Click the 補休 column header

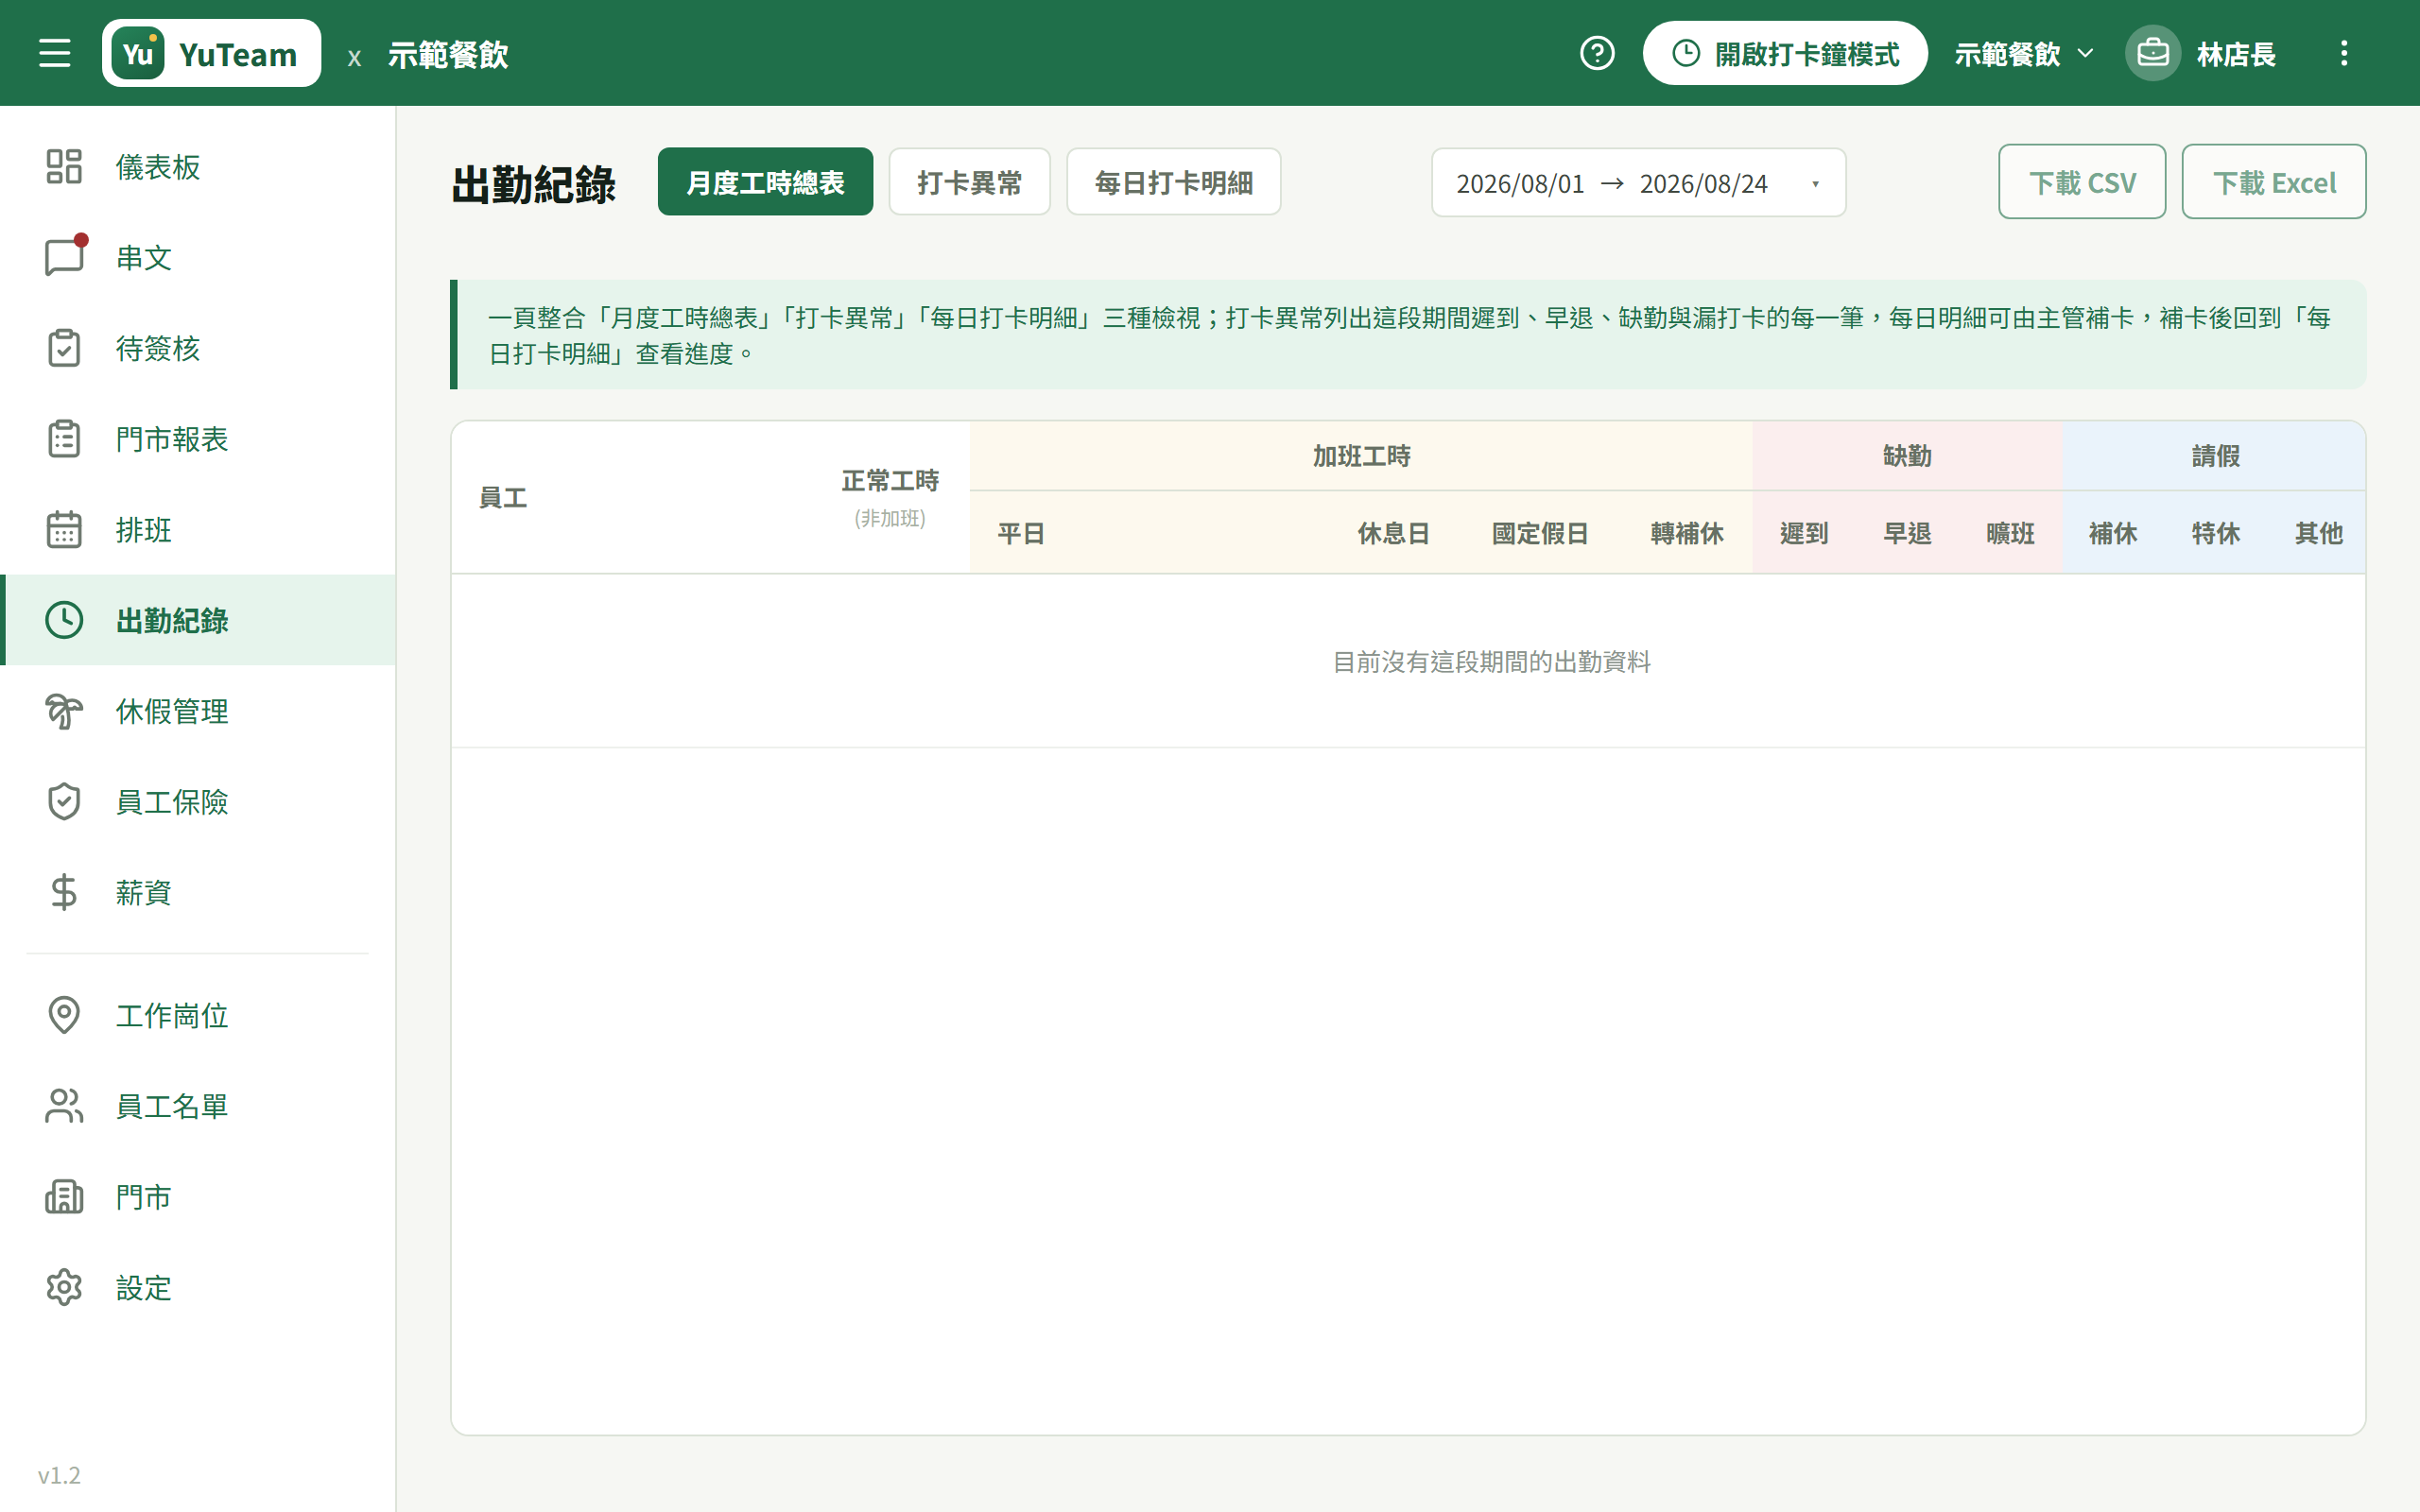coord(2113,534)
